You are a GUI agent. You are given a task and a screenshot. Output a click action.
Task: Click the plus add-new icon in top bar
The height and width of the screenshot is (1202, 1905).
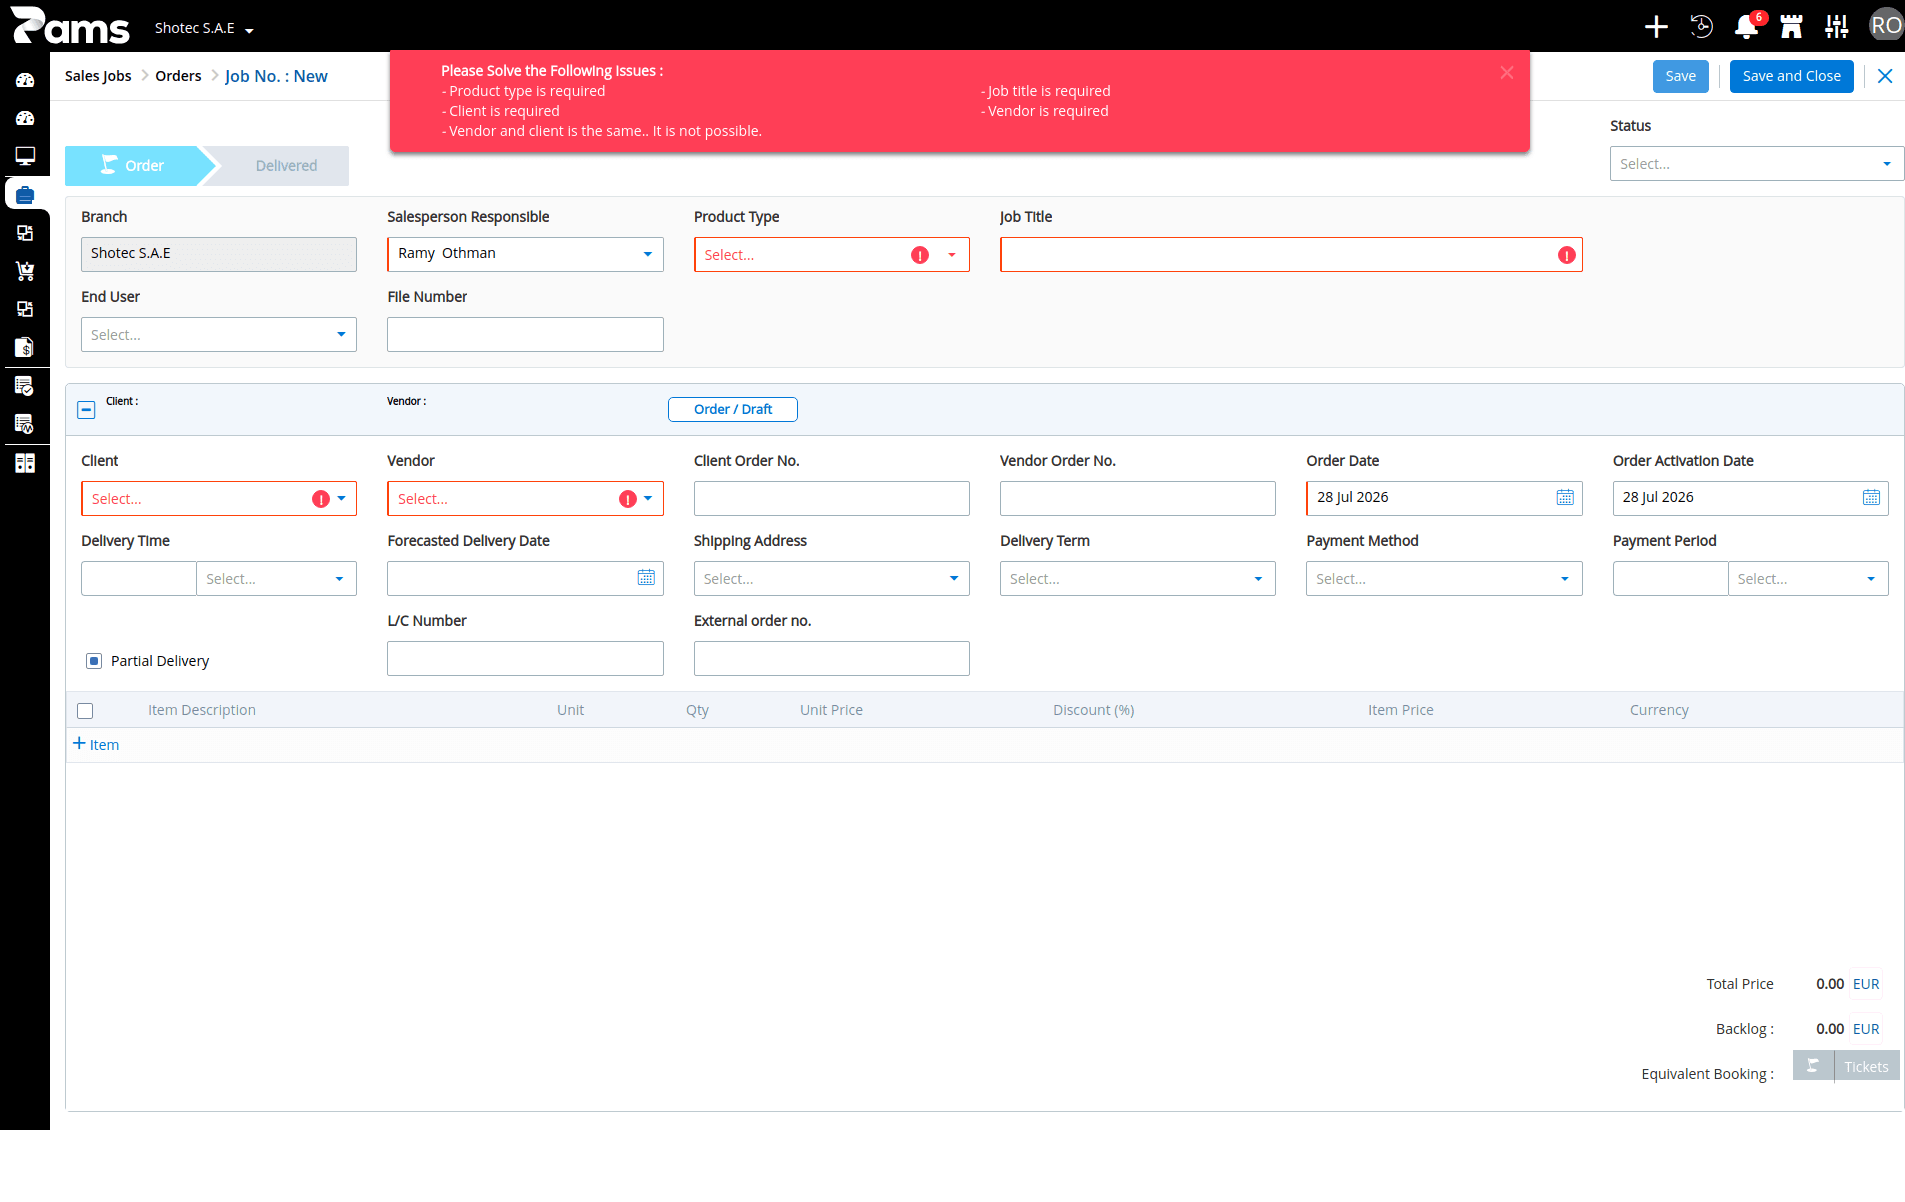click(1656, 27)
